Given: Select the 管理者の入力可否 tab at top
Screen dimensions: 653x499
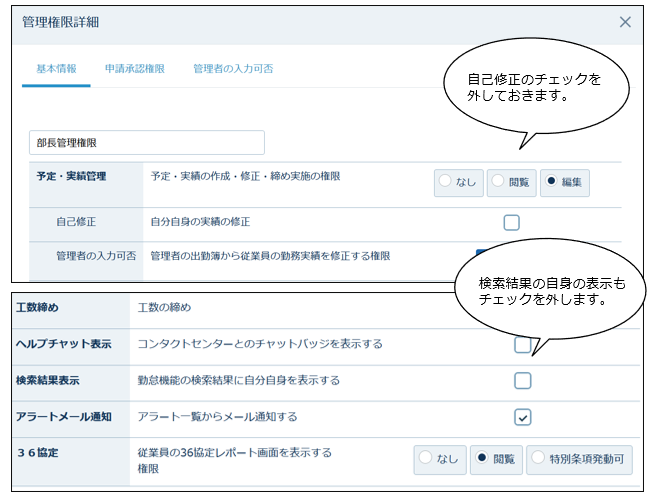Looking at the screenshot, I should click(233, 69).
